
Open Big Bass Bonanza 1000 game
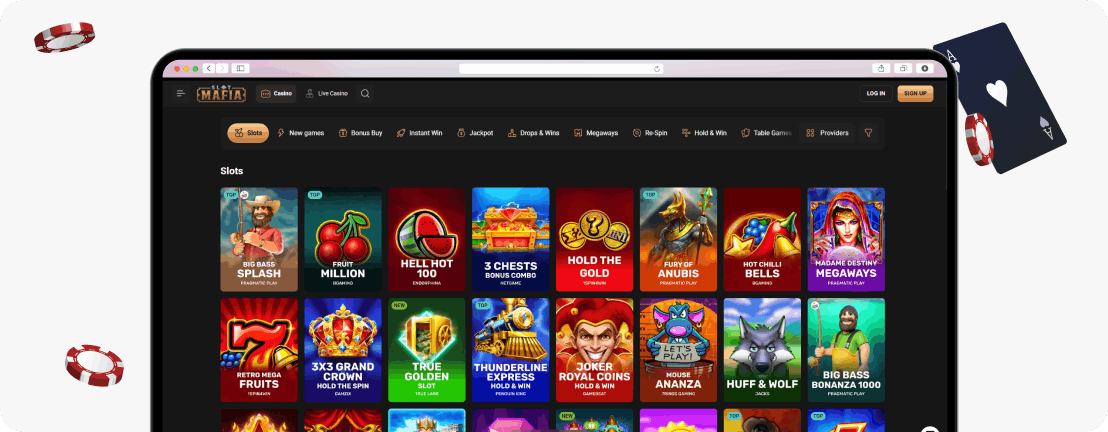(x=847, y=350)
